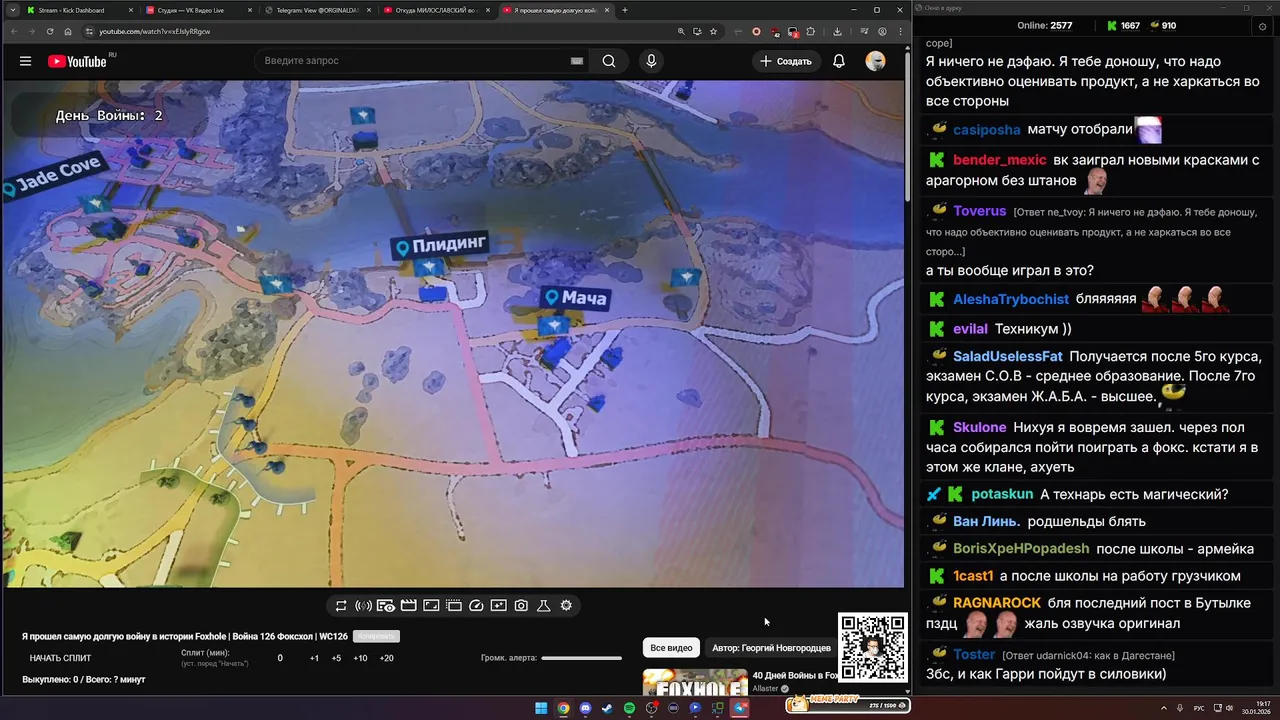Add +5 minutes to the split

click(336, 658)
